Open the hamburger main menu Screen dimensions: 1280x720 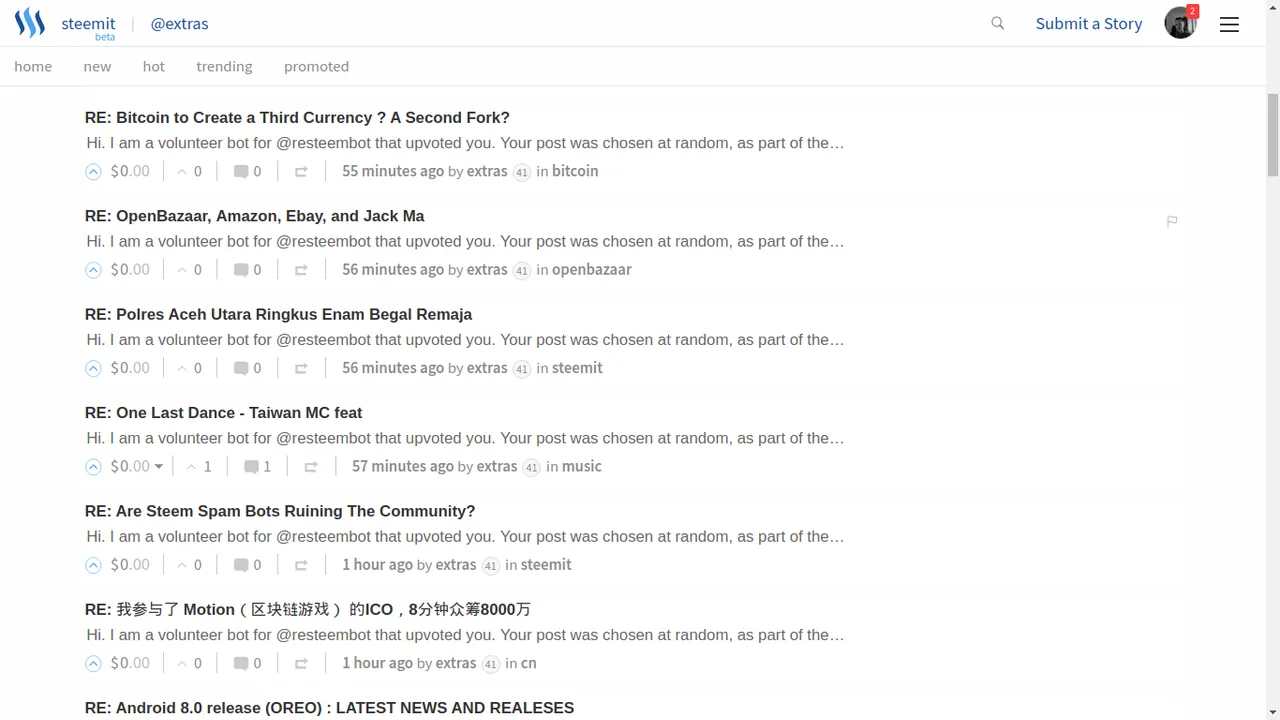[1229, 24]
